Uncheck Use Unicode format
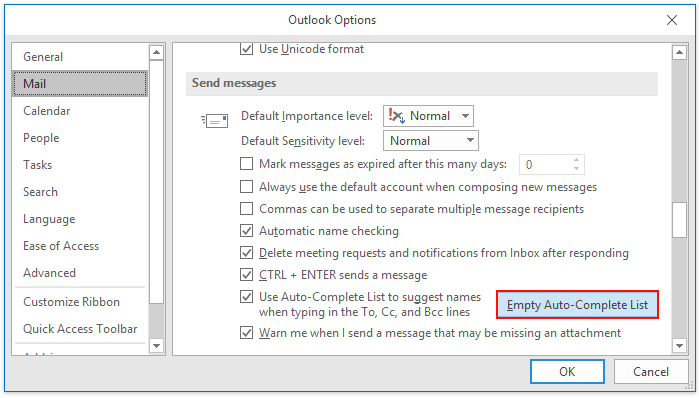Screen dimensions: 699x398 click(247, 49)
